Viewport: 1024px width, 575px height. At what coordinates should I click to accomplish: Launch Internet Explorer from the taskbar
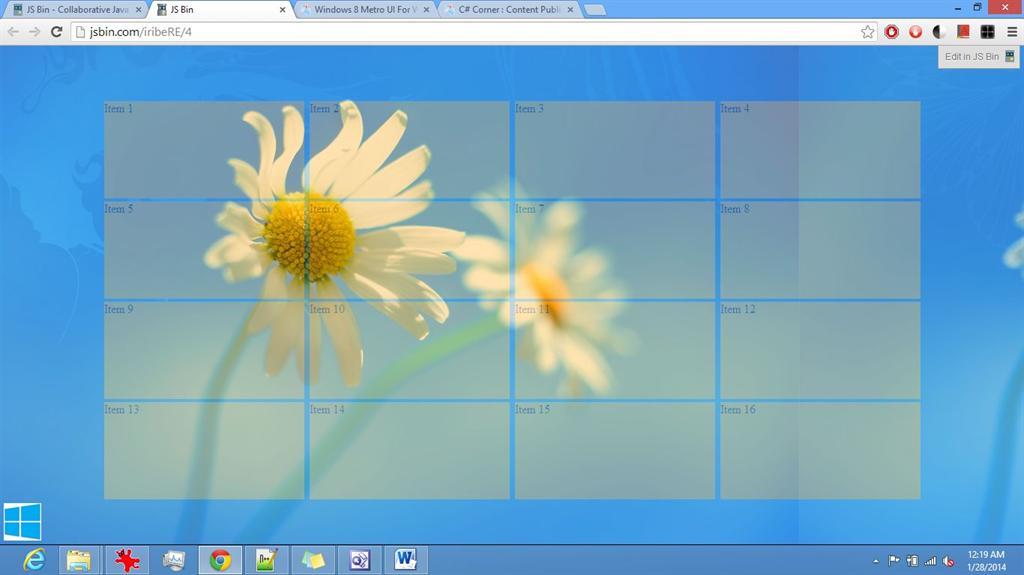click(34, 560)
